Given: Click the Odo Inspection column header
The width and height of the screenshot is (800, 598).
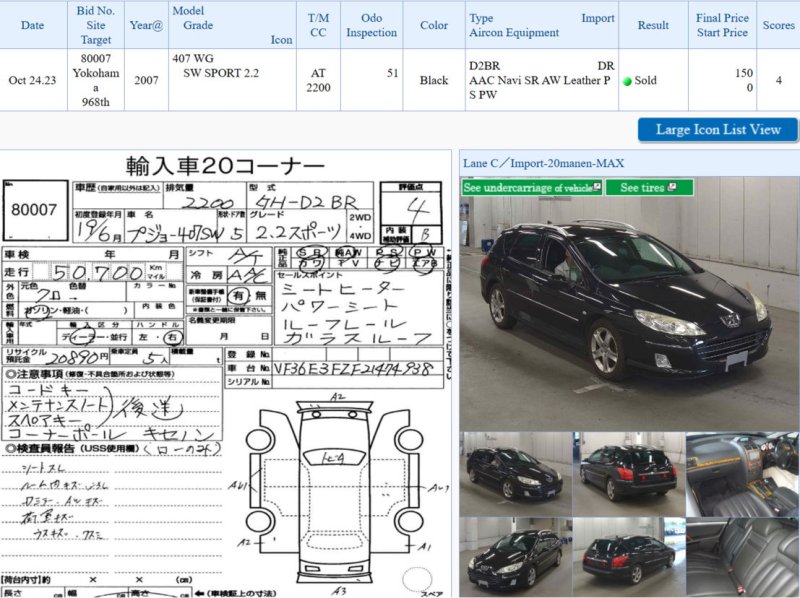Looking at the screenshot, I should coord(371,25).
